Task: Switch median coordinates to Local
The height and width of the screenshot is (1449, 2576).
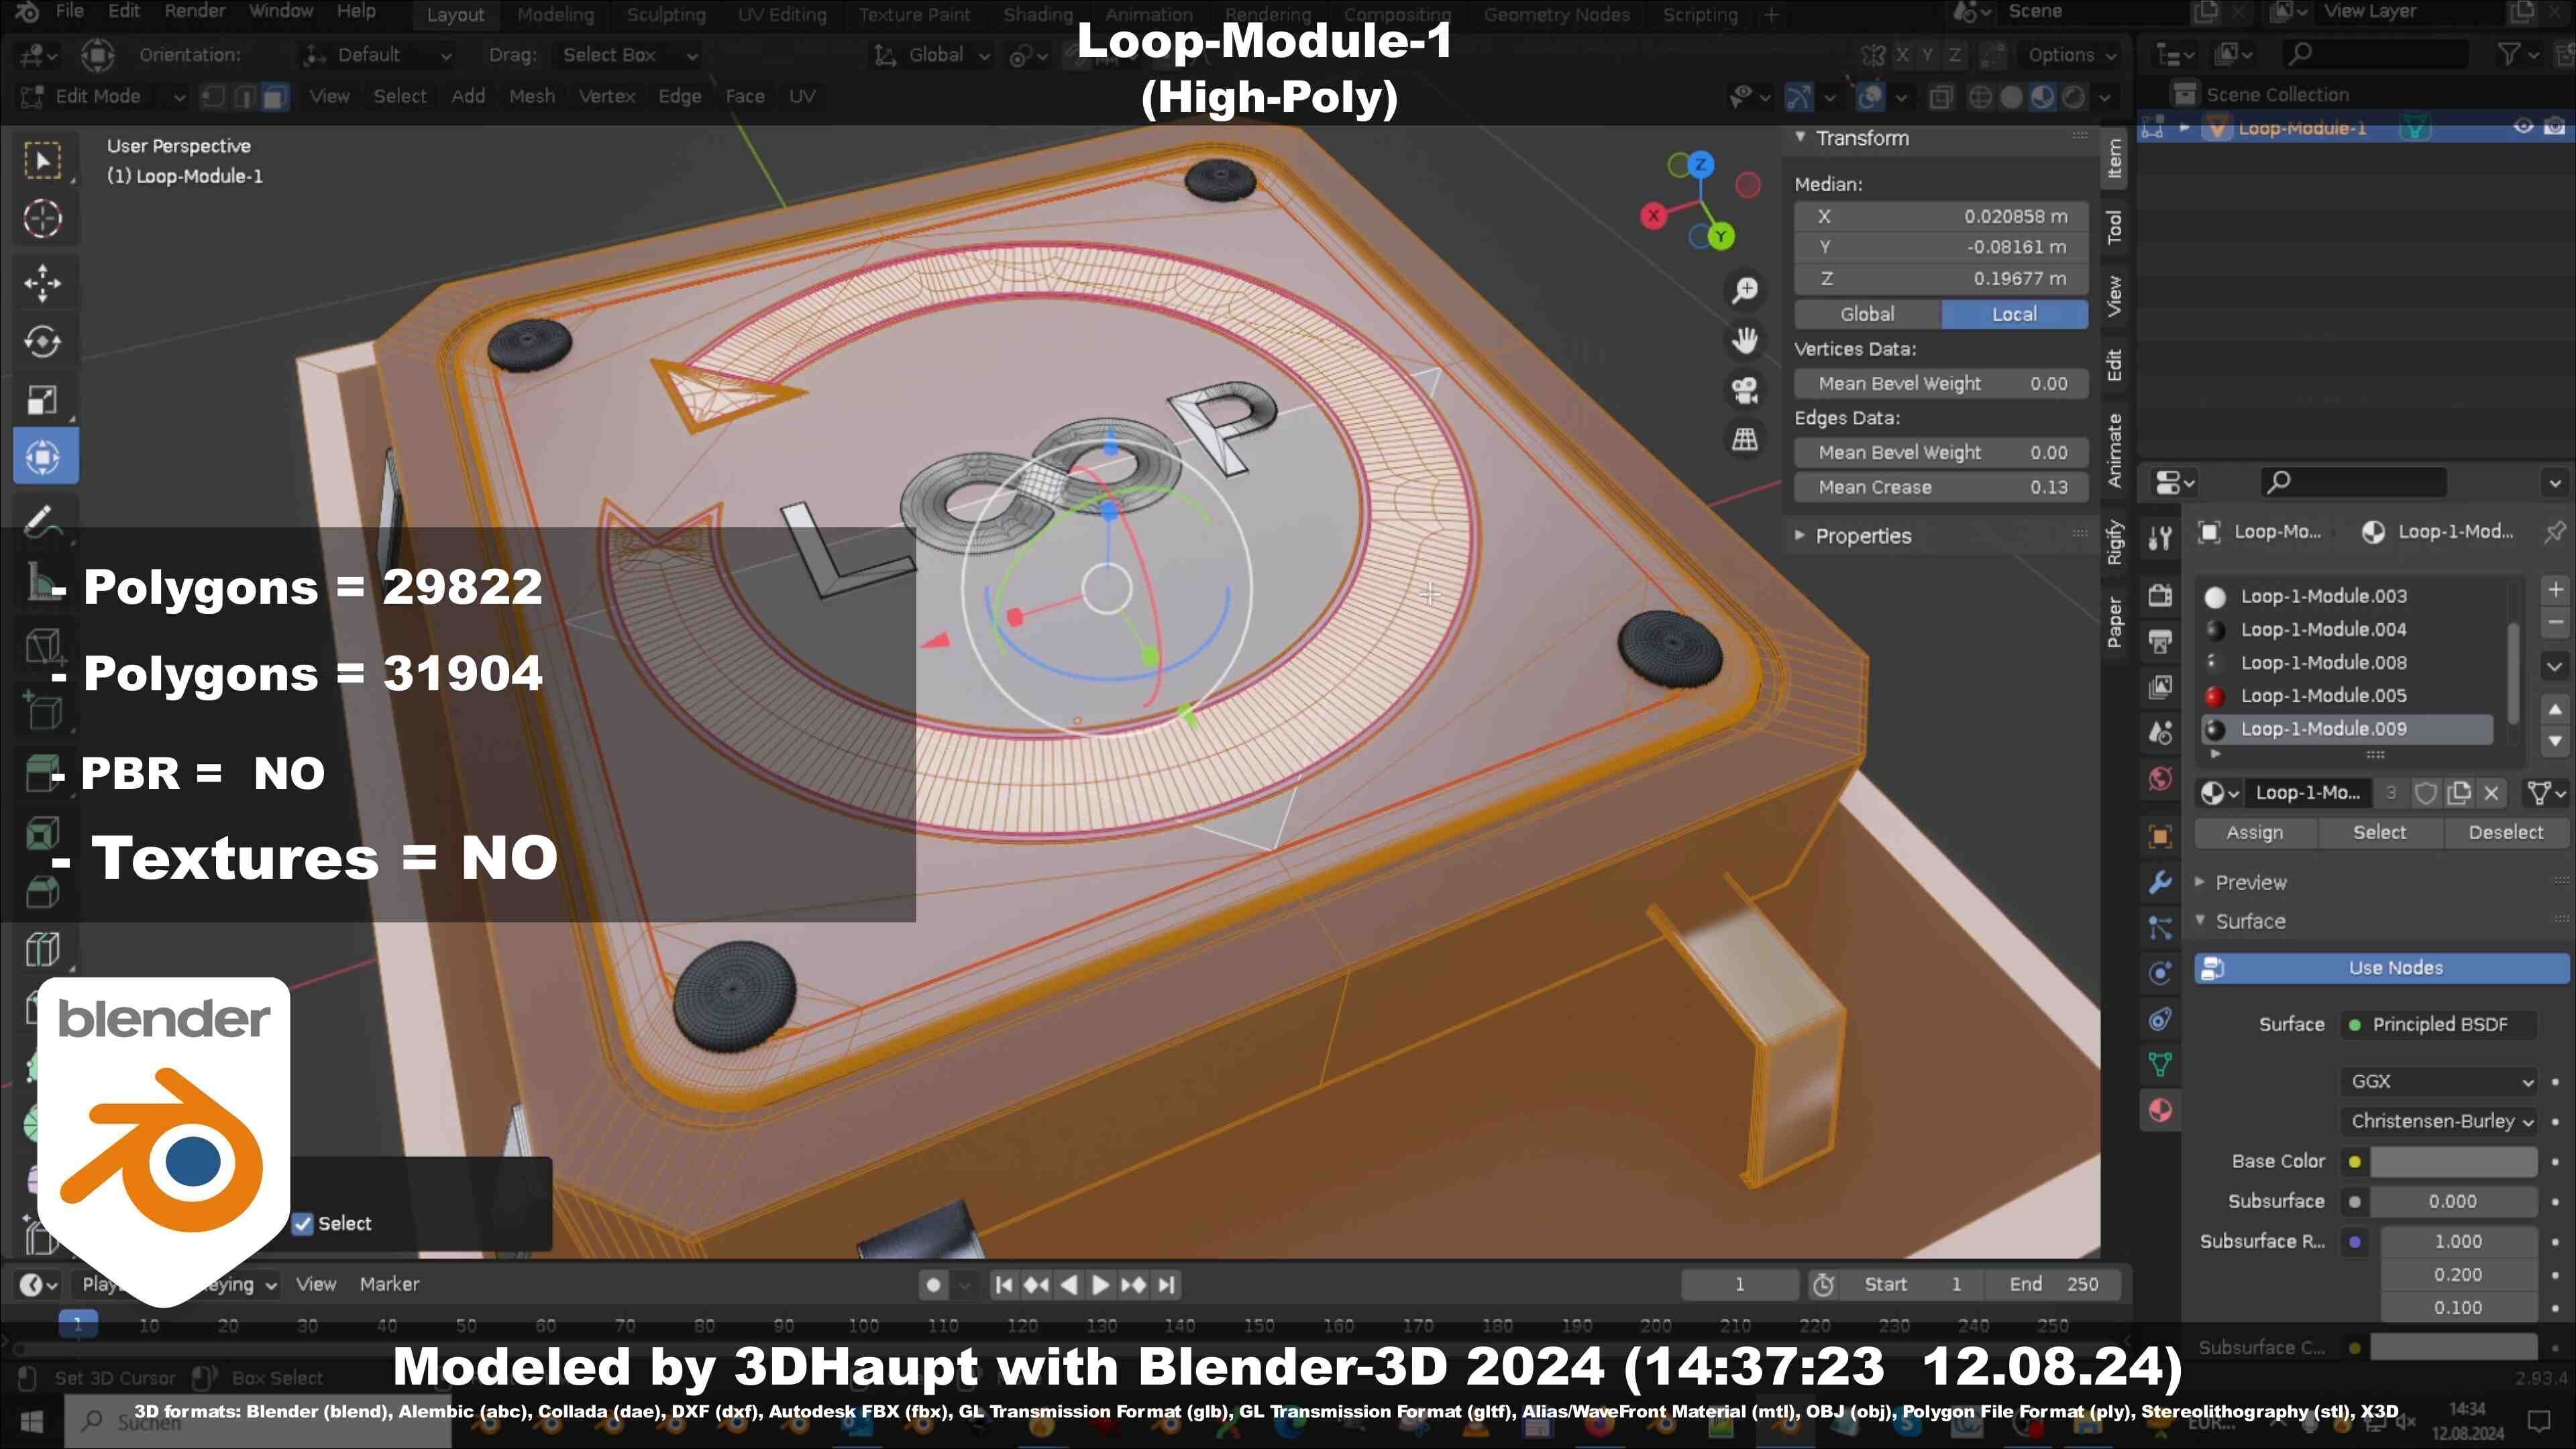Action: (2014, 314)
